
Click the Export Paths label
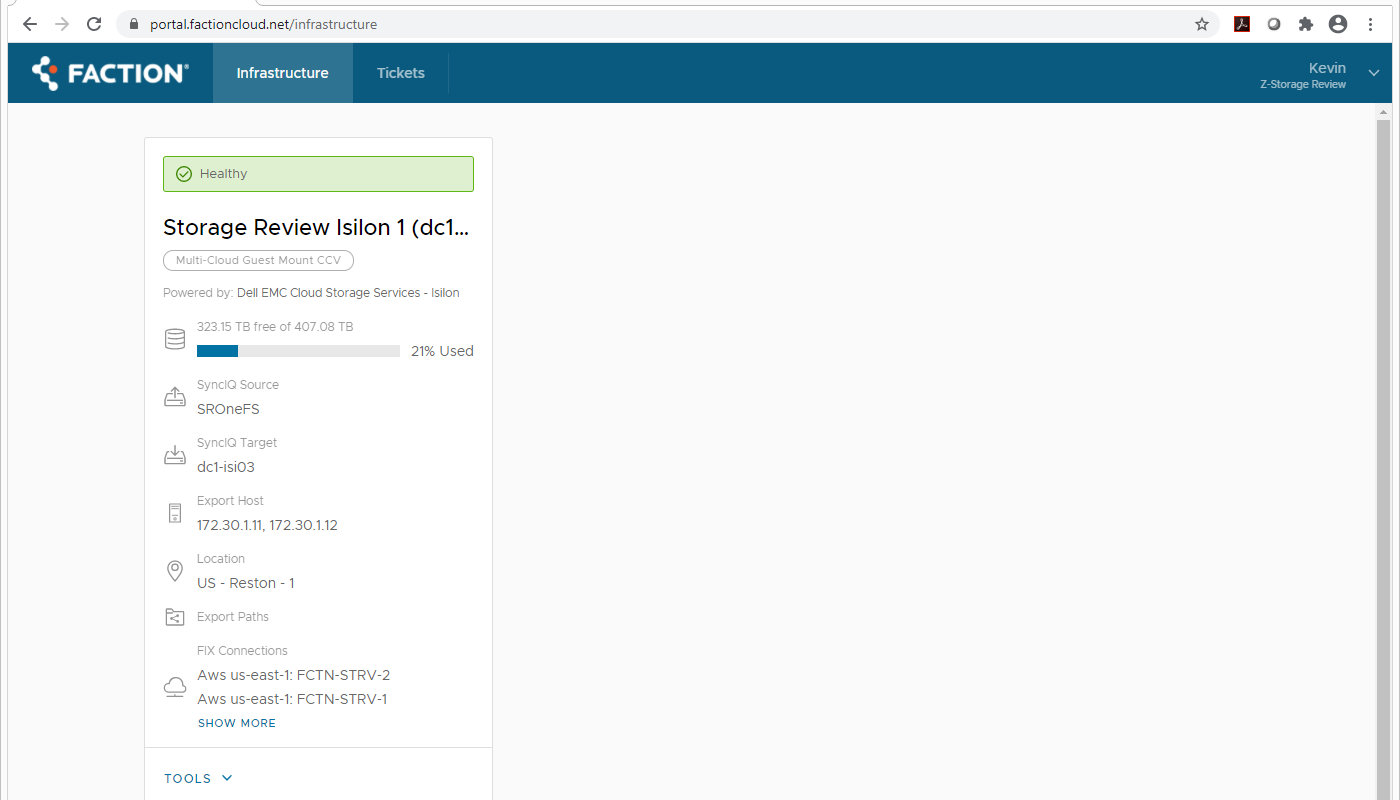(x=233, y=617)
